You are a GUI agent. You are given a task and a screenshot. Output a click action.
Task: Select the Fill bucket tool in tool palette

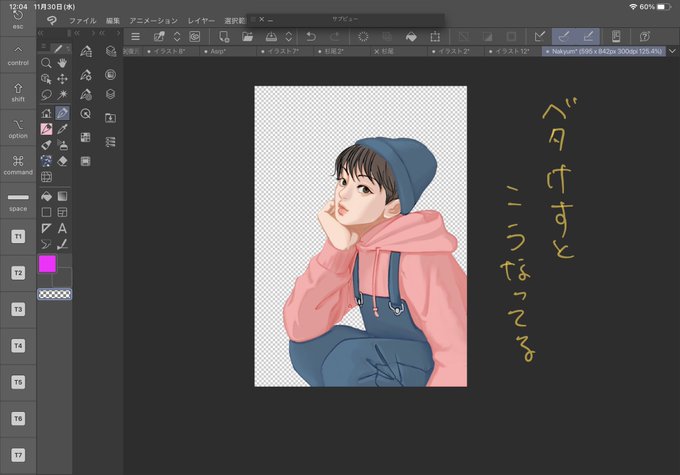(46, 197)
